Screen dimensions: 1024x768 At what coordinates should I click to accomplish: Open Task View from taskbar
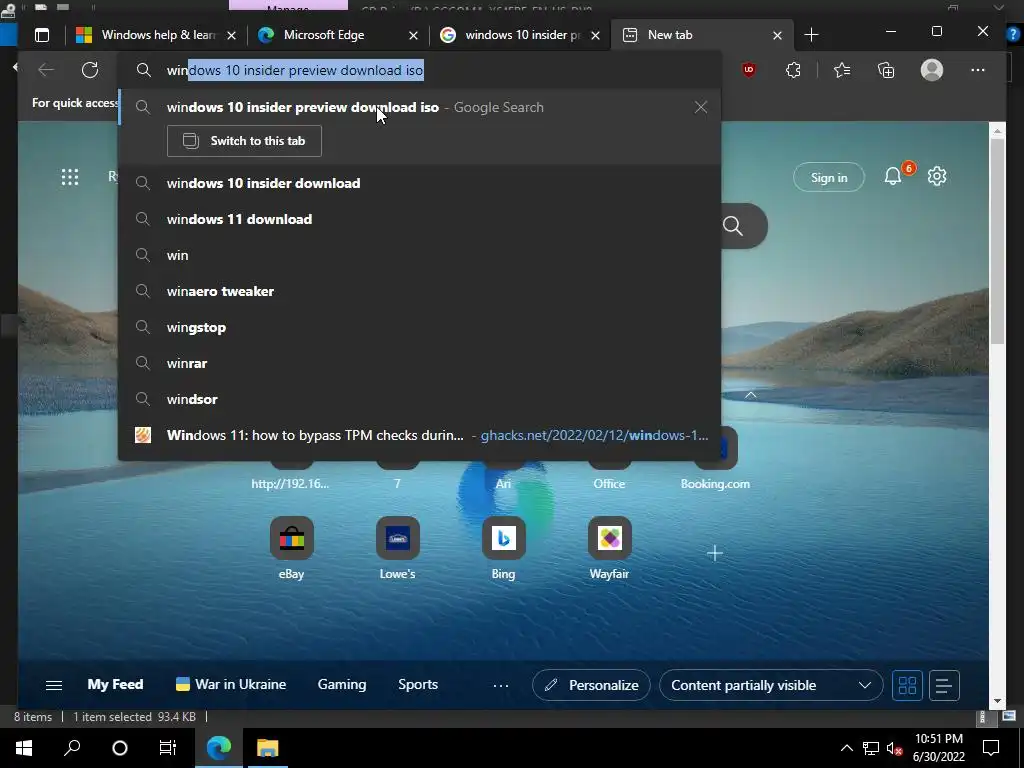(x=168, y=748)
